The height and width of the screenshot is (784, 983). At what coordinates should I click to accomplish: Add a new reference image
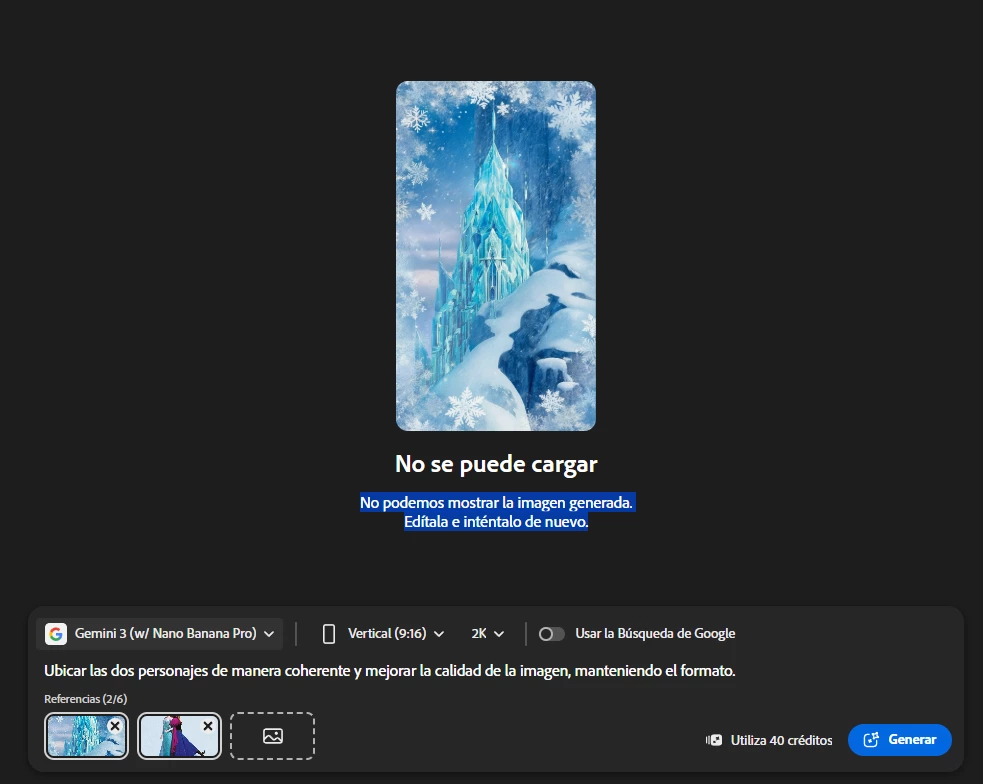pyautogui.click(x=273, y=736)
